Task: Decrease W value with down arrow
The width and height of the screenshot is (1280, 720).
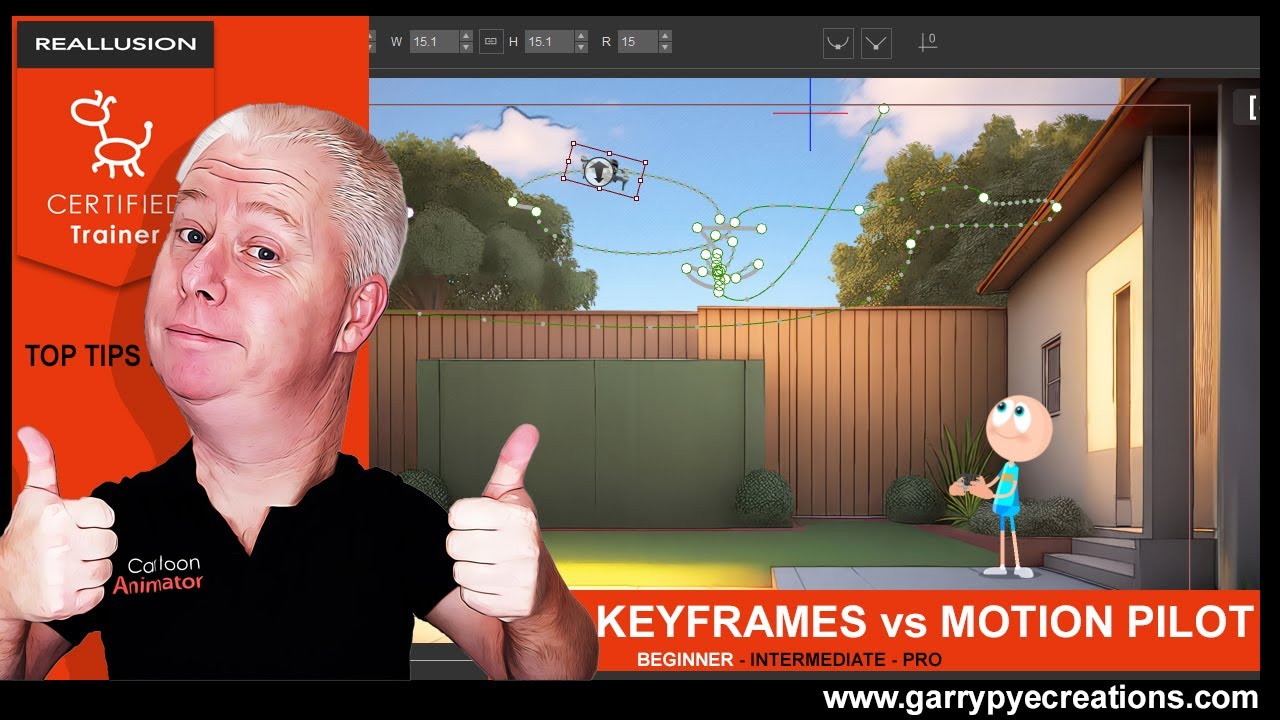Action: 466,48
